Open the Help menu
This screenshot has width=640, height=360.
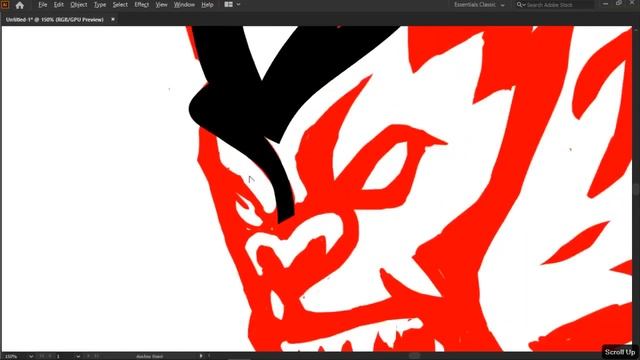tap(207, 5)
